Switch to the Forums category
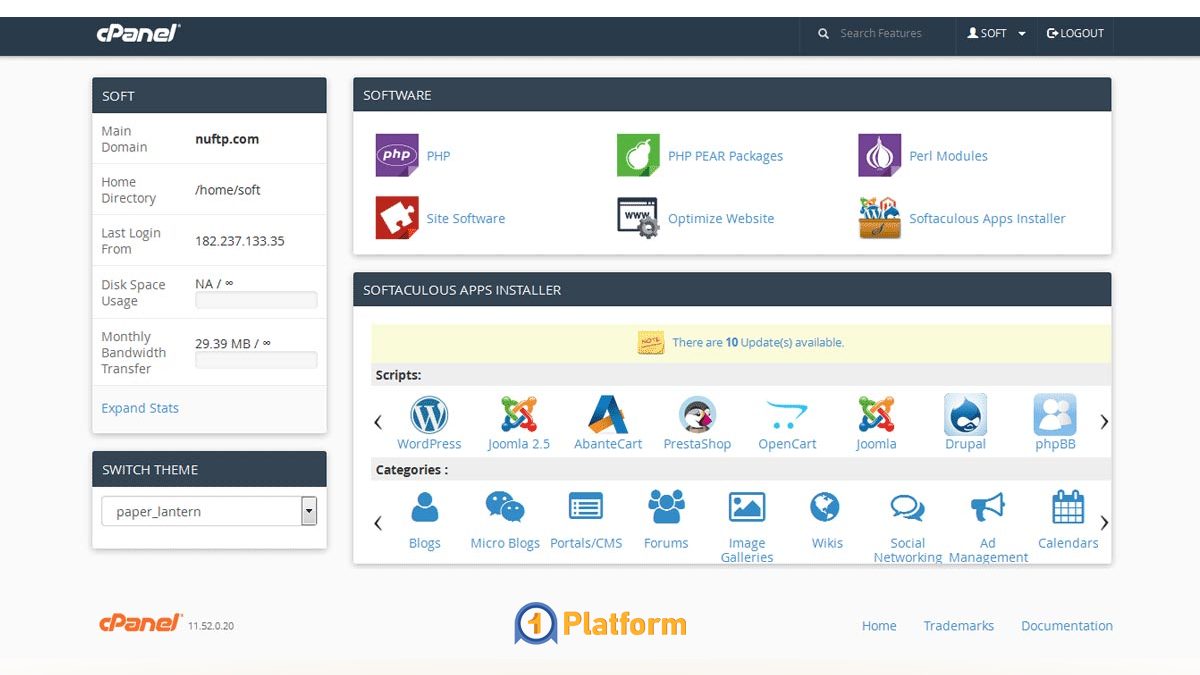The width and height of the screenshot is (1200, 675). [x=666, y=507]
